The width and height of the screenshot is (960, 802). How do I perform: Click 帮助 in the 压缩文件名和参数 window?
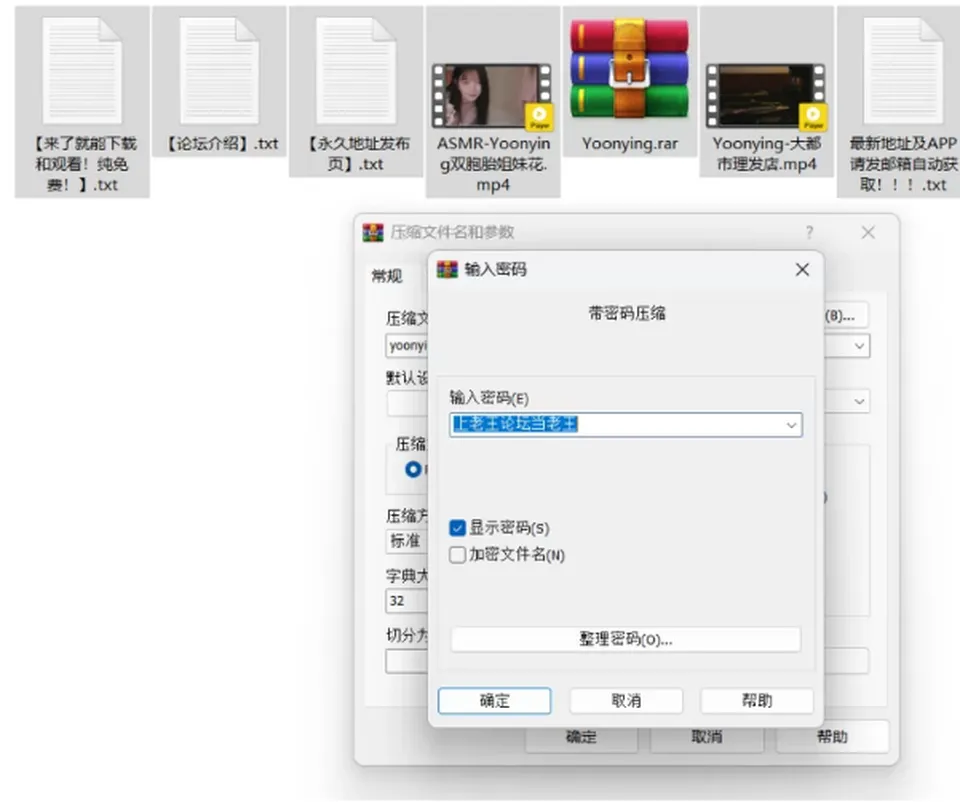click(833, 736)
